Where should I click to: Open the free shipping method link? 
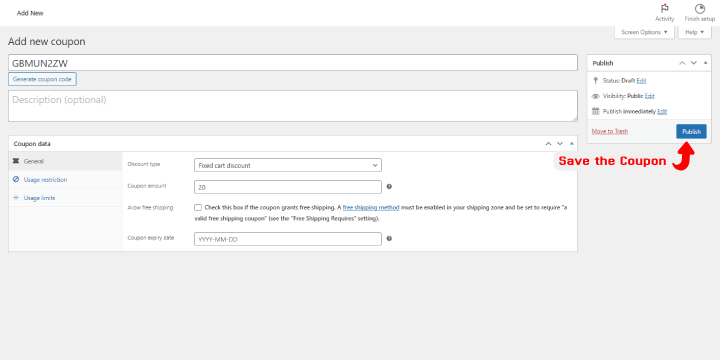coord(371,208)
